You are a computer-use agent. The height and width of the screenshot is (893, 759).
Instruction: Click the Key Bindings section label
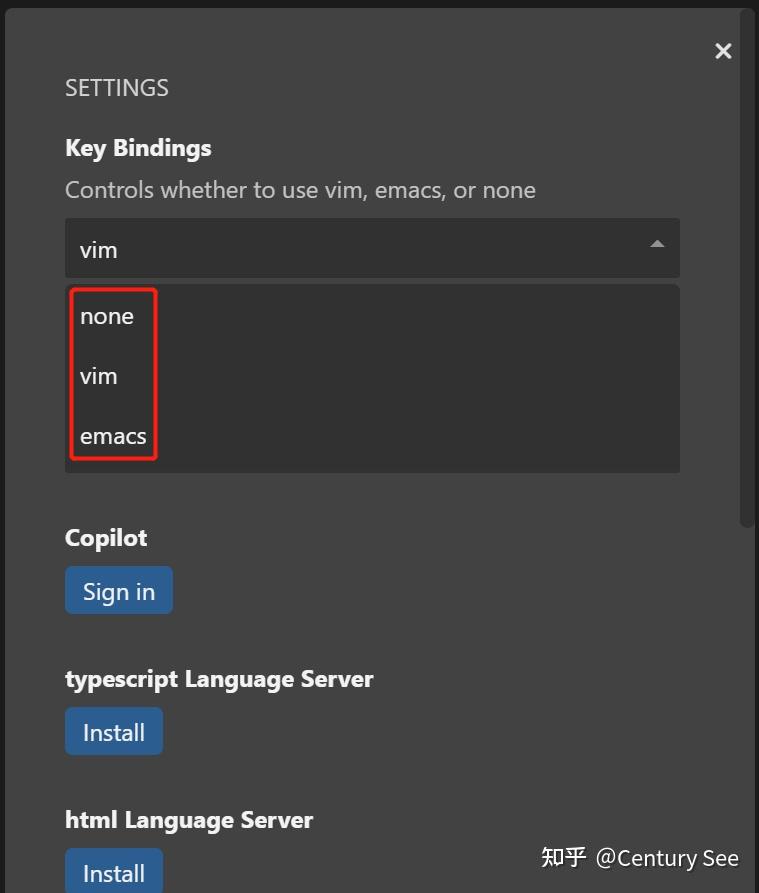point(138,148)
